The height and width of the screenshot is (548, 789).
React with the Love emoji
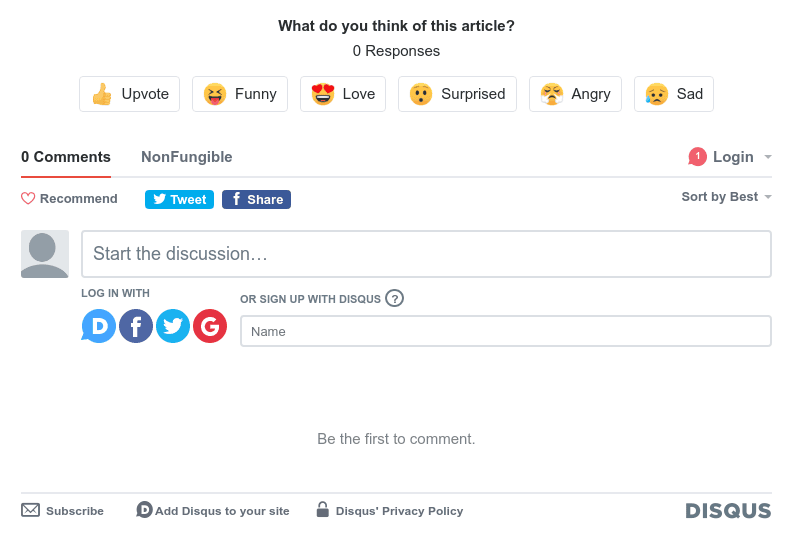pyautogui.click(x=343, y=94)
